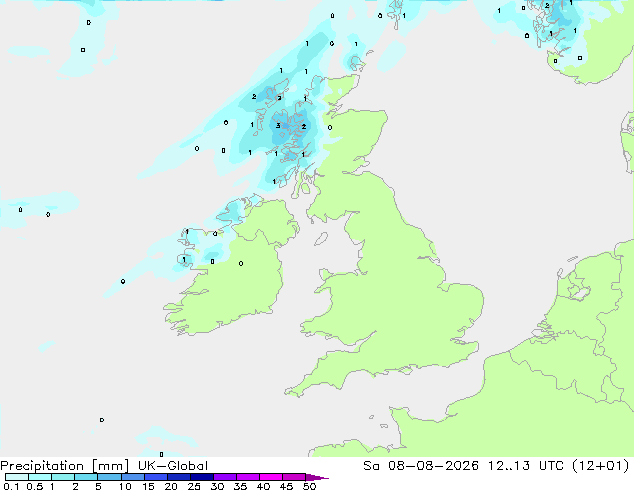Screen dimensions: 634x490
Task: Click the "0.1" legend scale label
Action: (x=11, y=486)
